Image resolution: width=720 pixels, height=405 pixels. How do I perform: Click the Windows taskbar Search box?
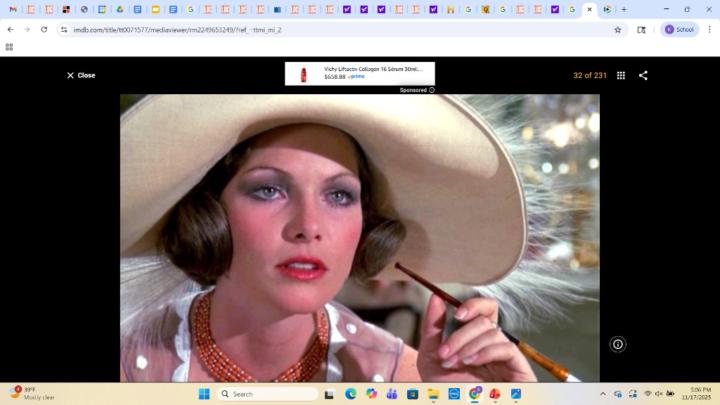coord(267,394)
